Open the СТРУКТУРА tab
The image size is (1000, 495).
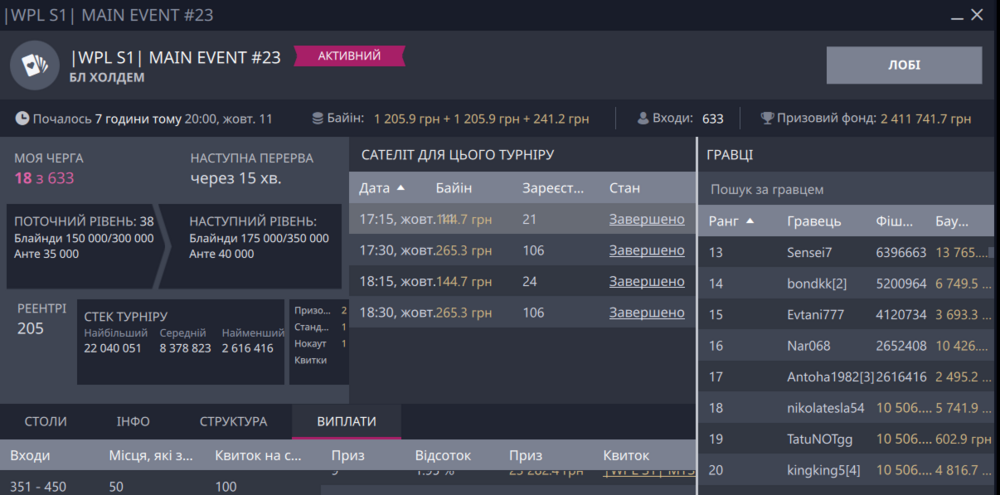(x=233, y=421)
